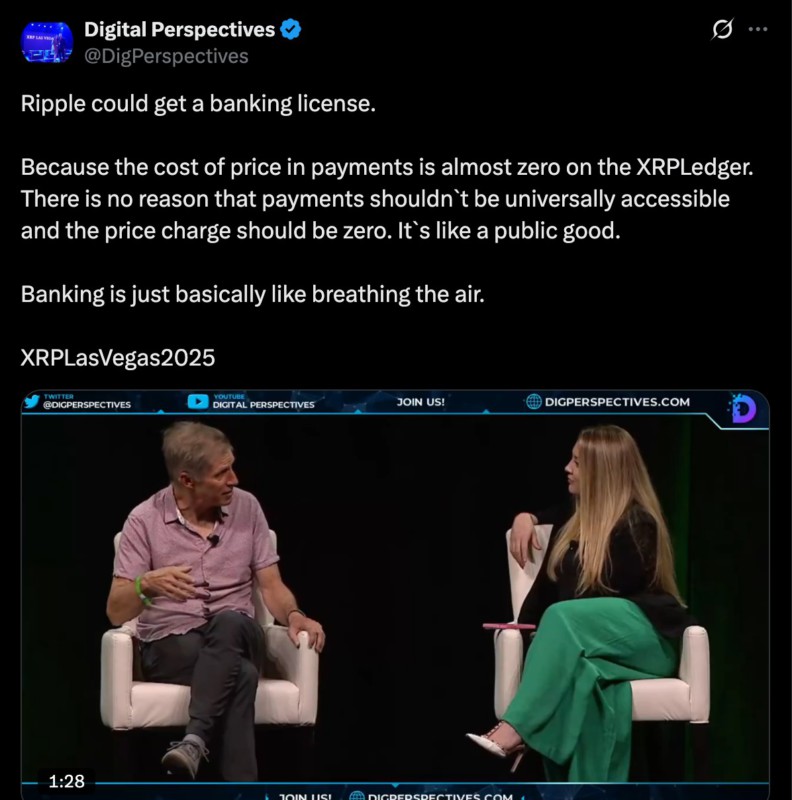Click the bottom JOIN US! banner text
The image size is (792, 800).
305,796
